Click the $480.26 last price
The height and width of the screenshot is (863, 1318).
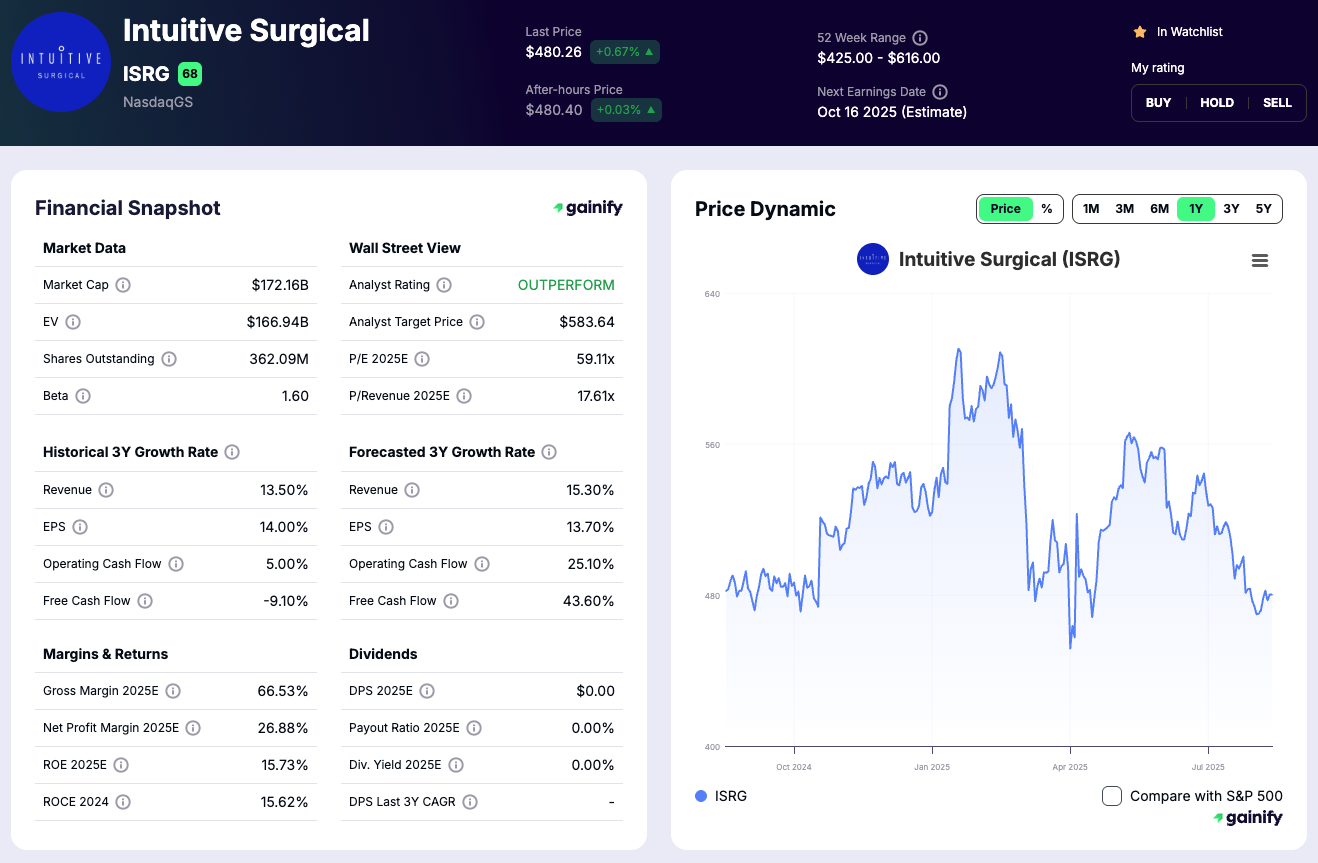[x=554, y=52]
